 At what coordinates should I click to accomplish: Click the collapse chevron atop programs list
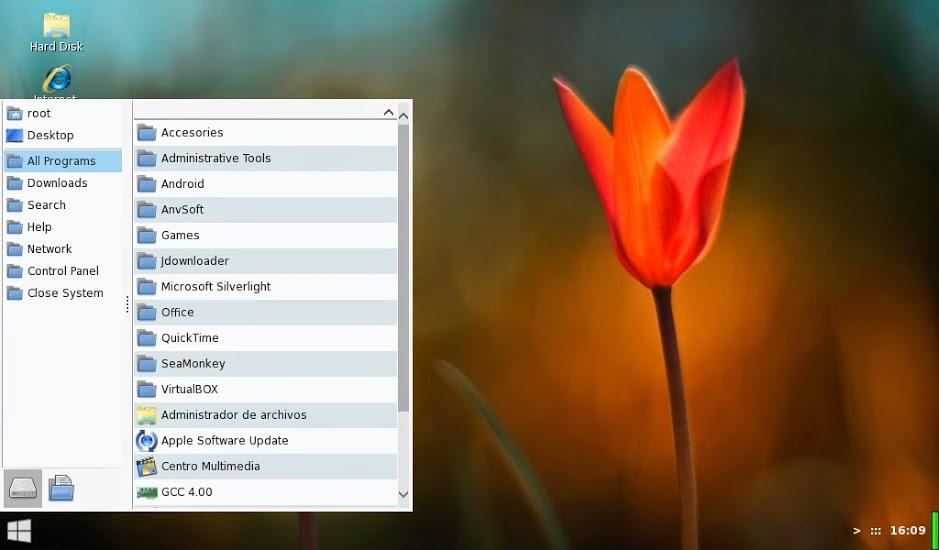pyautogui.click(x=388, y=112)
